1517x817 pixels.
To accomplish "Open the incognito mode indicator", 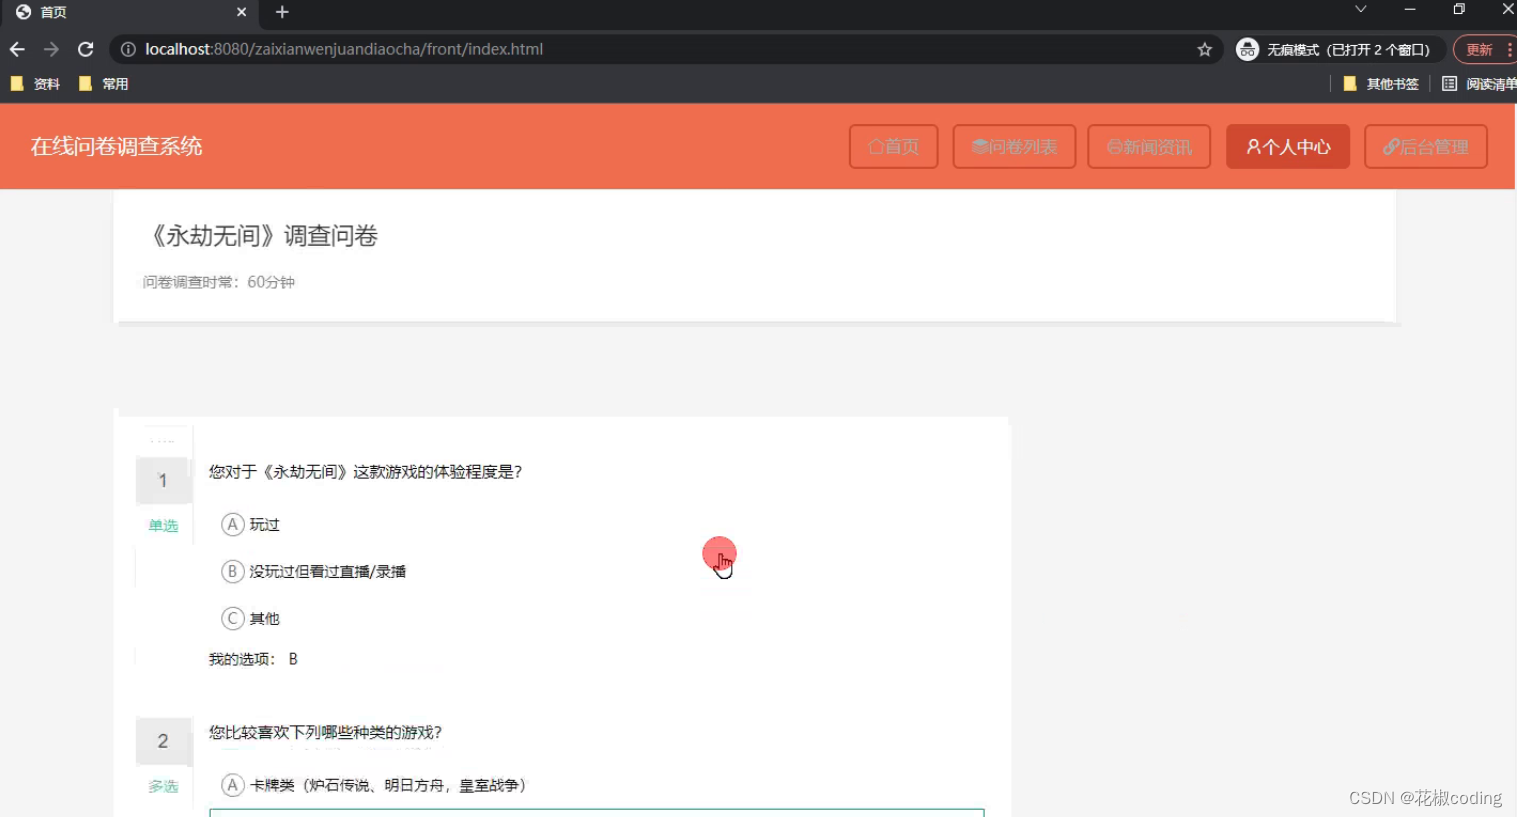I will tap(1338, 49).
